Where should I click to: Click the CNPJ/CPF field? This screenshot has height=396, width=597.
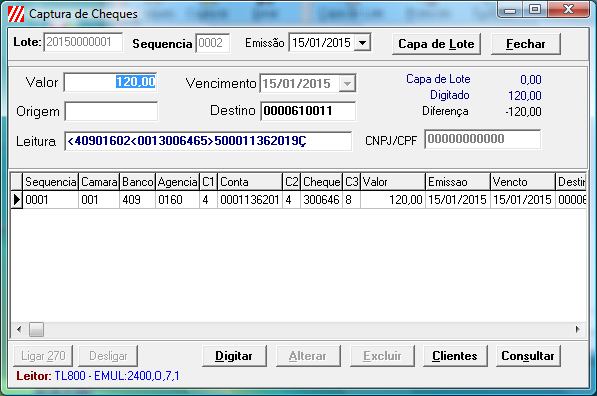point(482,139)
